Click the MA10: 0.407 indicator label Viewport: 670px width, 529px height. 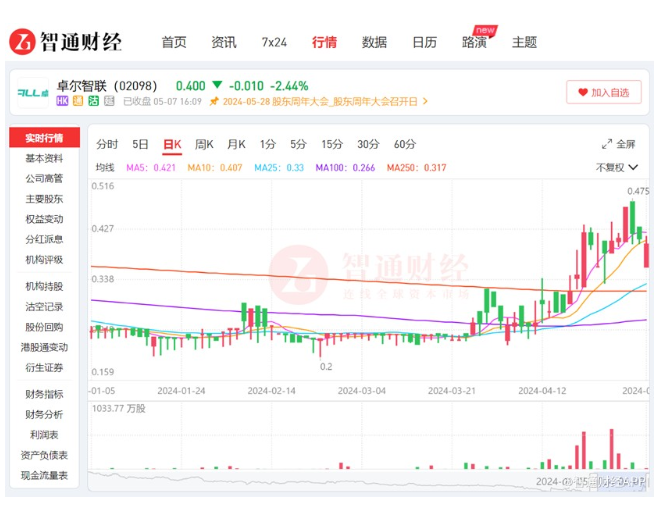click(x=215, y=168)
